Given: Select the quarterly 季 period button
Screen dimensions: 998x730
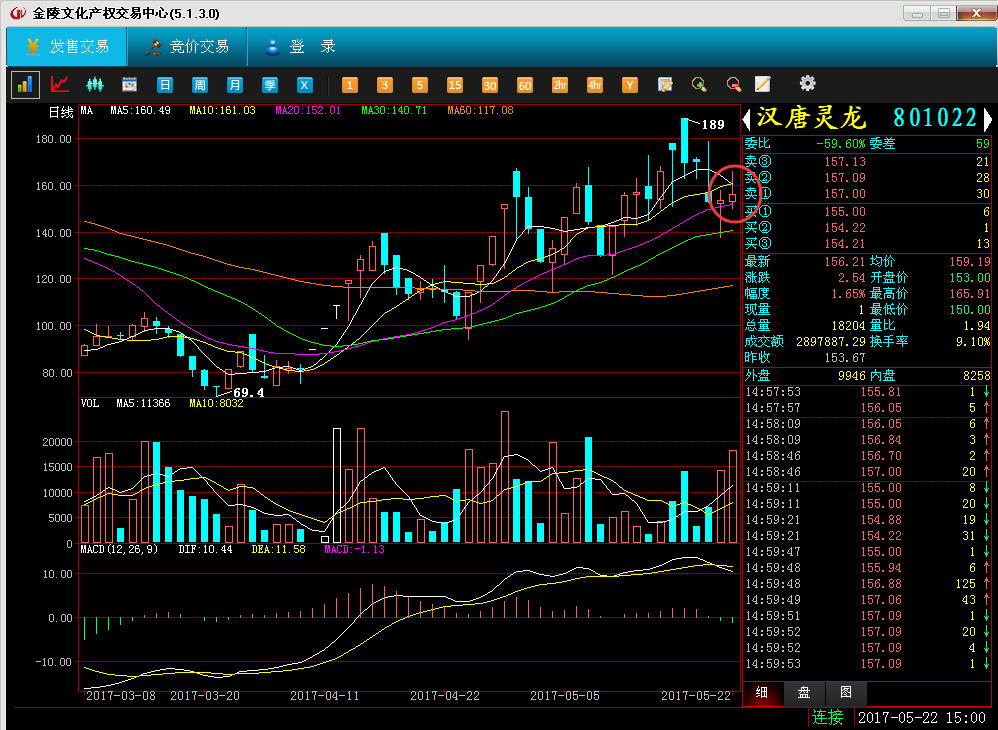Looking at the screenshot, I should 270,85.
